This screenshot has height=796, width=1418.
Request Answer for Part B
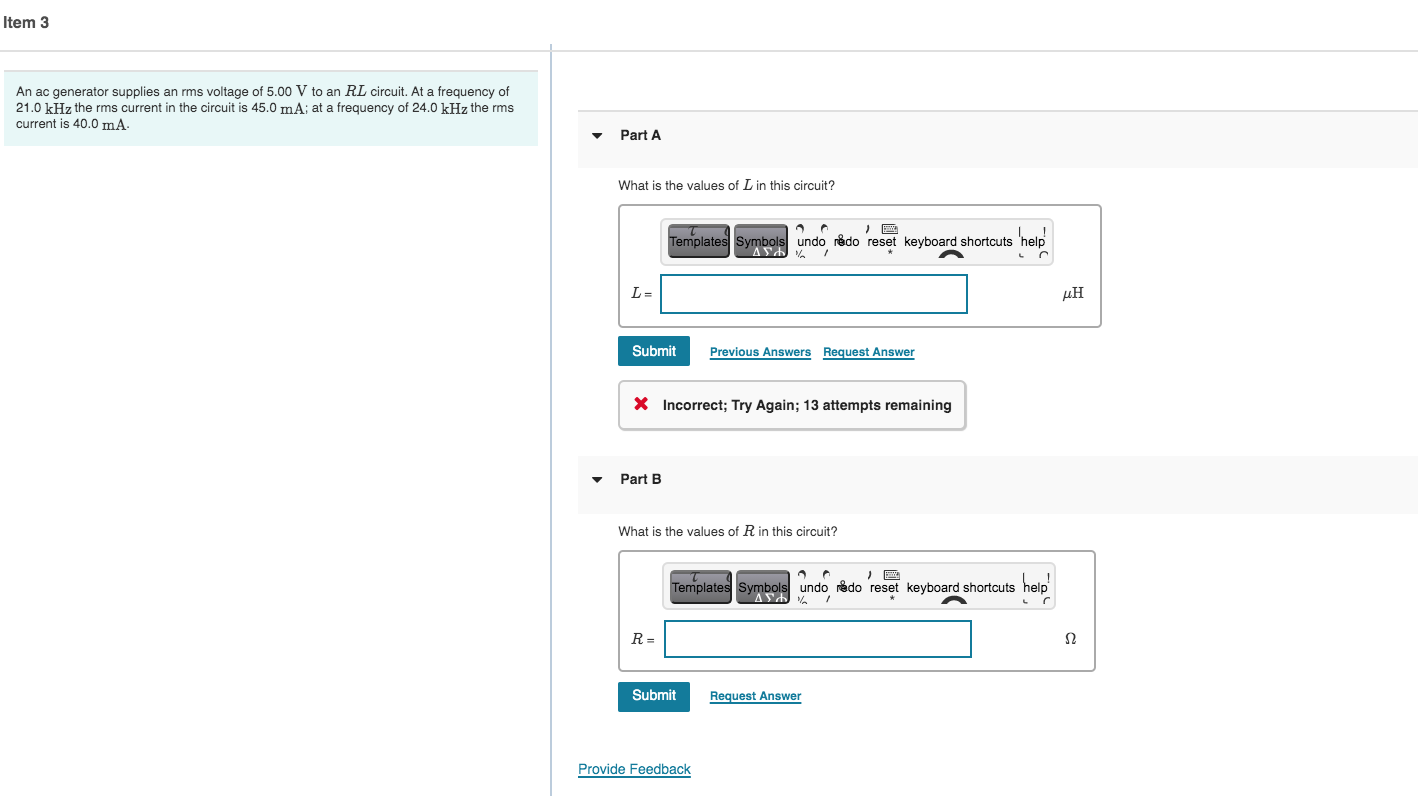coord(756,696)
